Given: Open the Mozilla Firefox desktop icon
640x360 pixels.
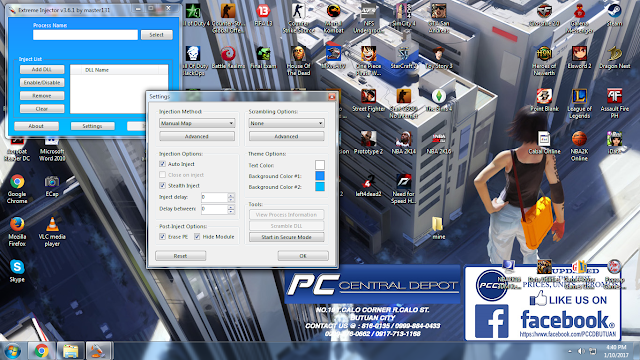Looking at the screenshot, I should click(x=17, y=231).
